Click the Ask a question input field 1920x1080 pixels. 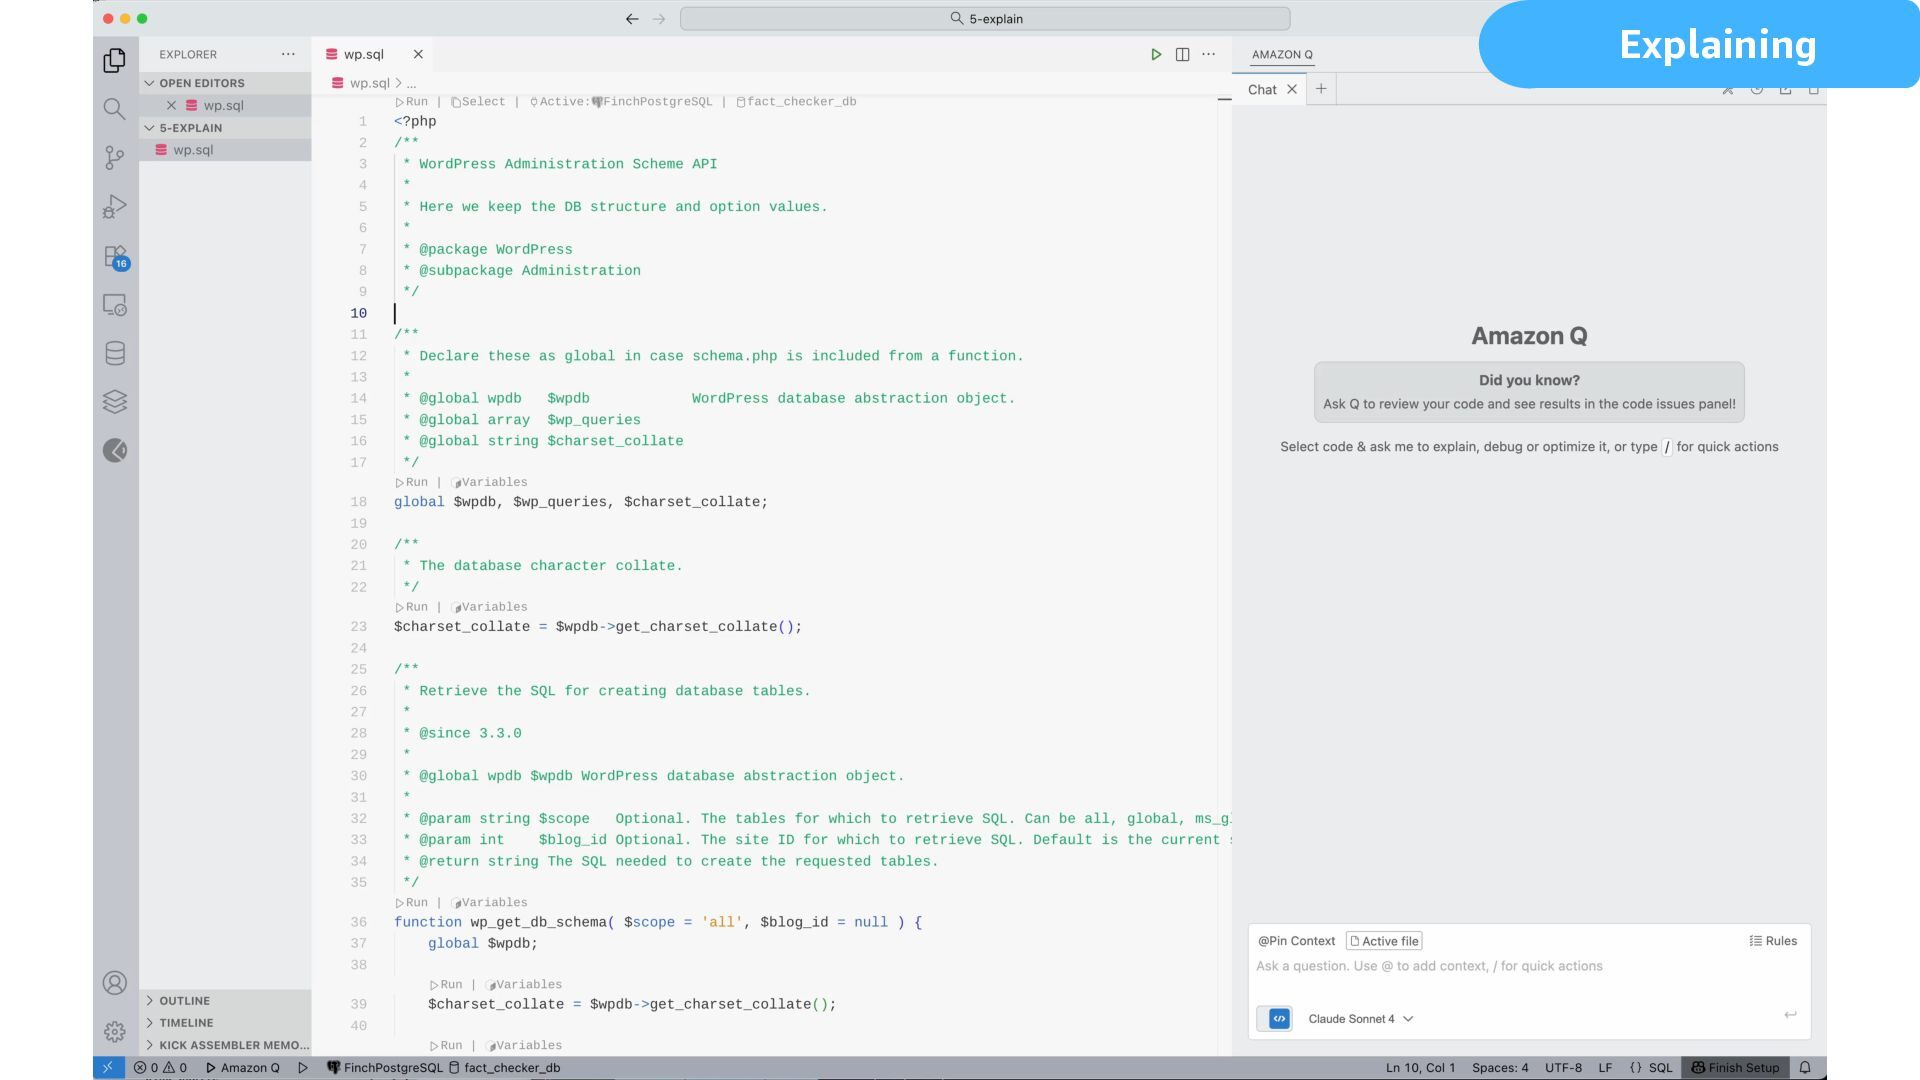point(1500,966)
